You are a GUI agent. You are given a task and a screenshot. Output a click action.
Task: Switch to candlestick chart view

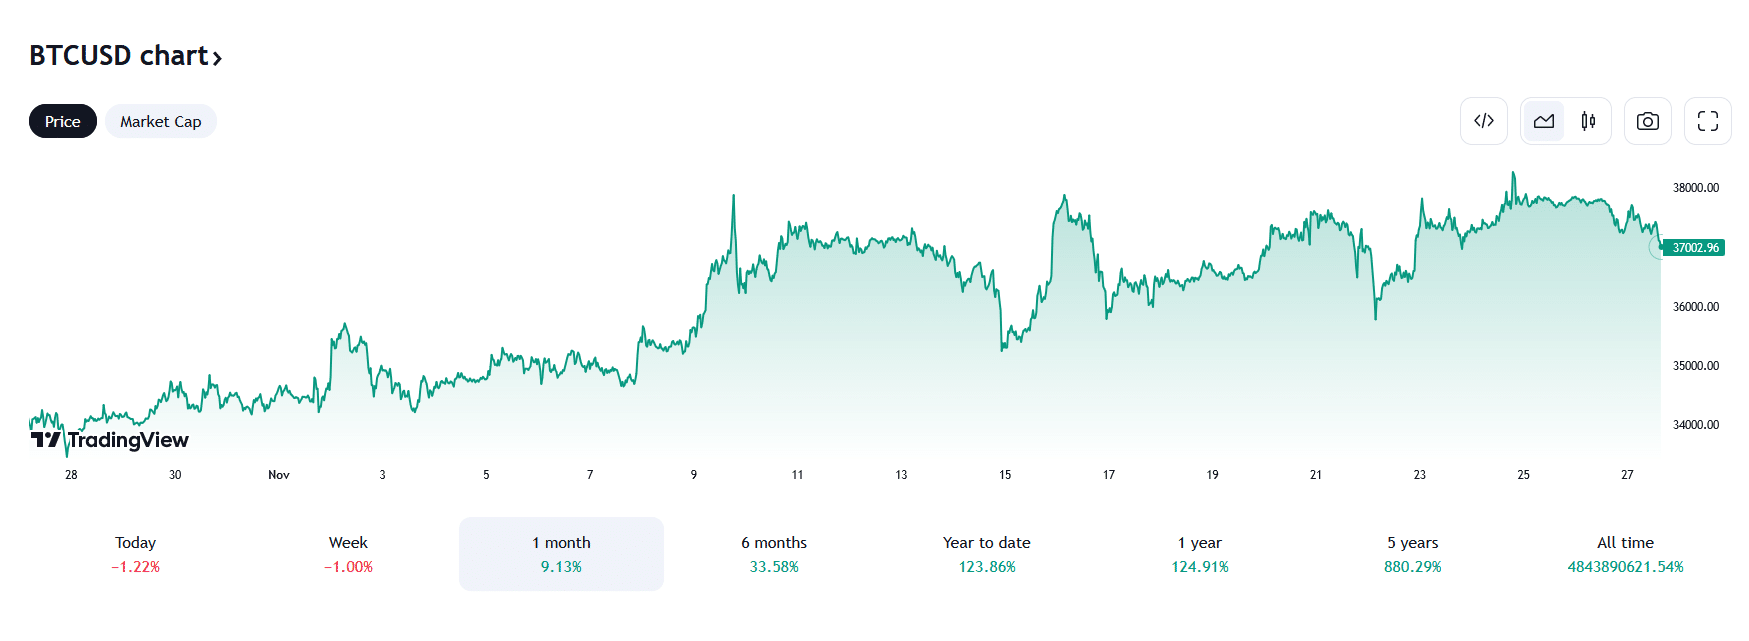[1588, 121]
